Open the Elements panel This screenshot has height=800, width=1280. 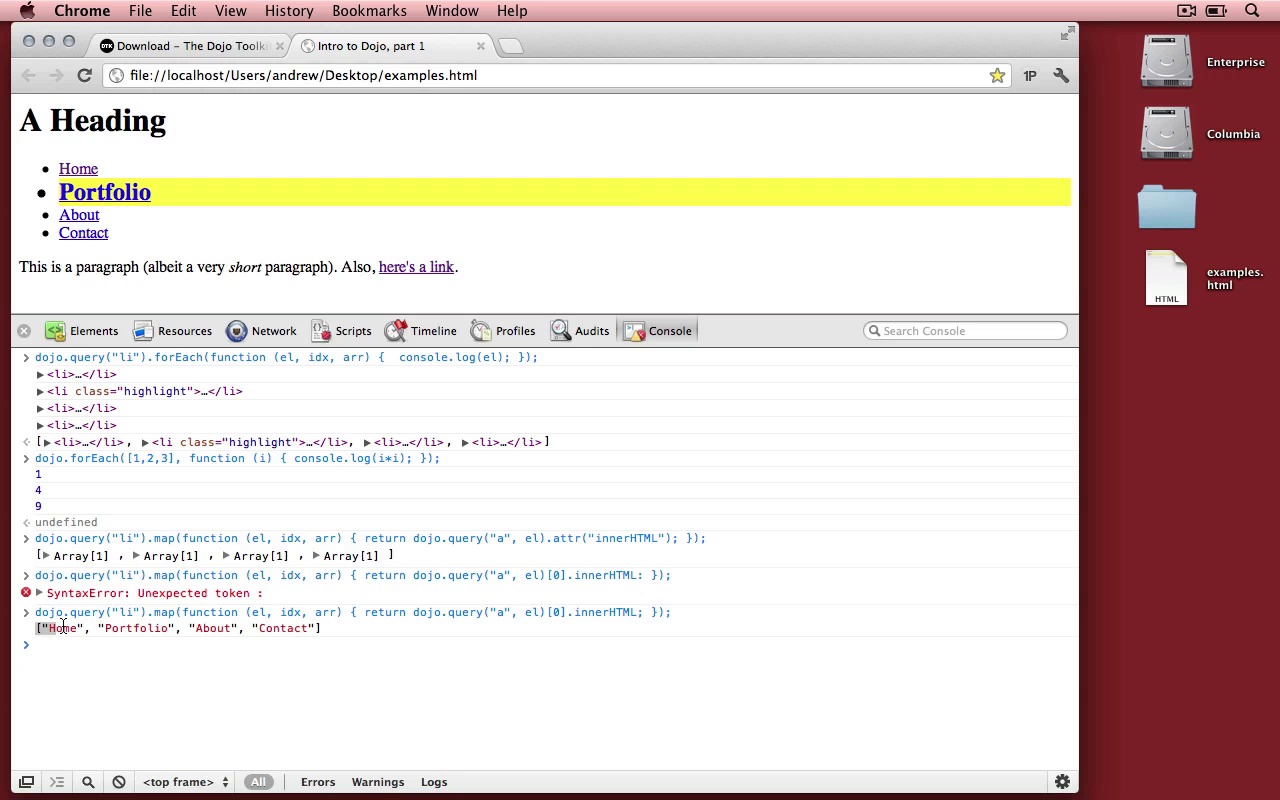tap(82, 331)
